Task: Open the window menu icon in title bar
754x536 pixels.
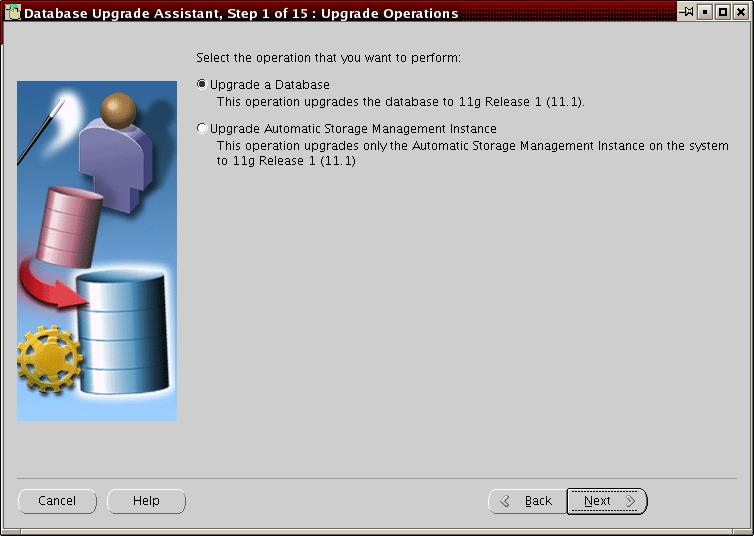Action: click(12, 13)
